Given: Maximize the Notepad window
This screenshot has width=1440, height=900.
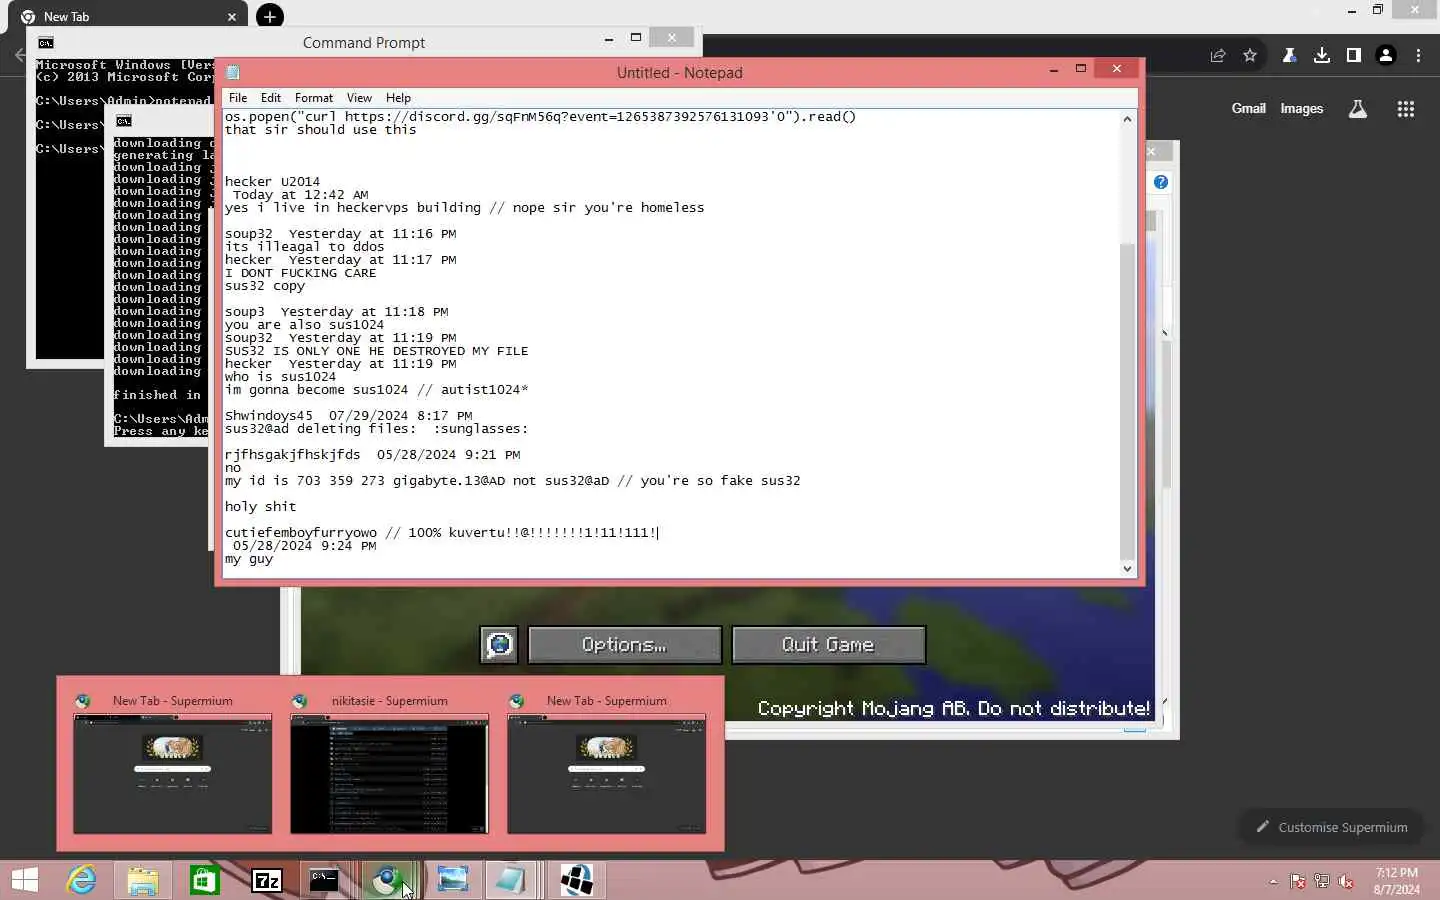Looking at the screenshot, I should pos(1080,68).
